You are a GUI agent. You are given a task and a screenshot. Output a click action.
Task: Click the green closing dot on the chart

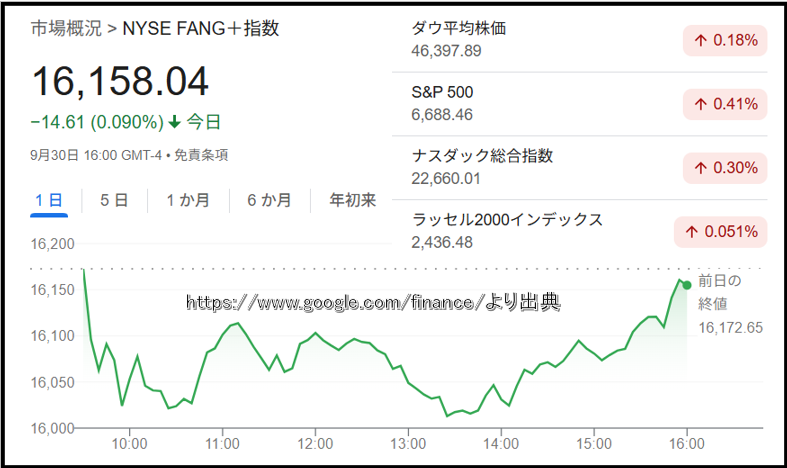pos(686,285)
